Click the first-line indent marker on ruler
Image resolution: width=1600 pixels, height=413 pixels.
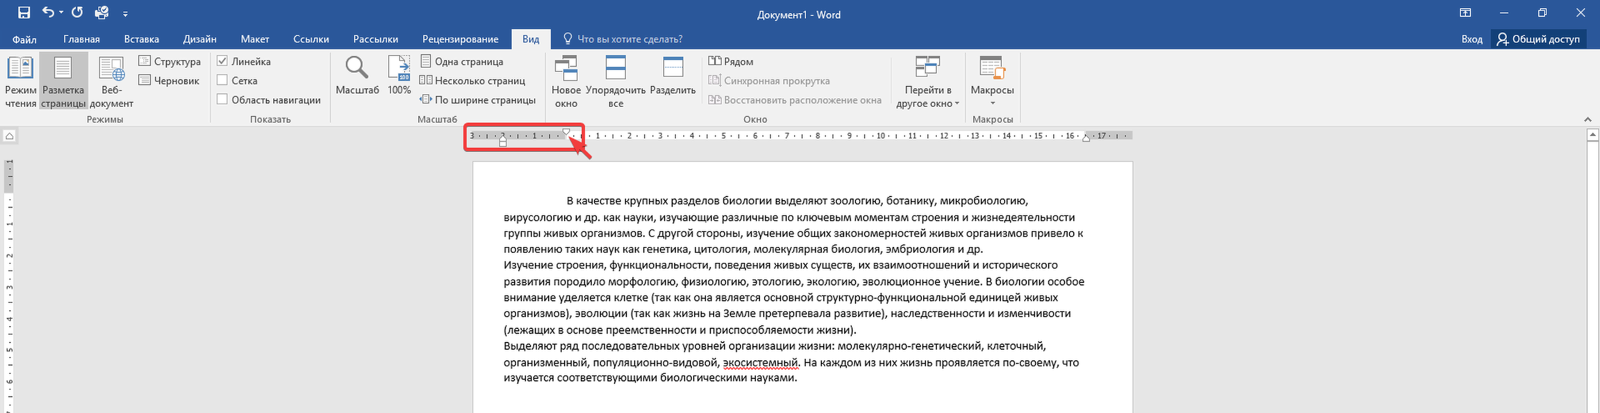tap(566, 131)
